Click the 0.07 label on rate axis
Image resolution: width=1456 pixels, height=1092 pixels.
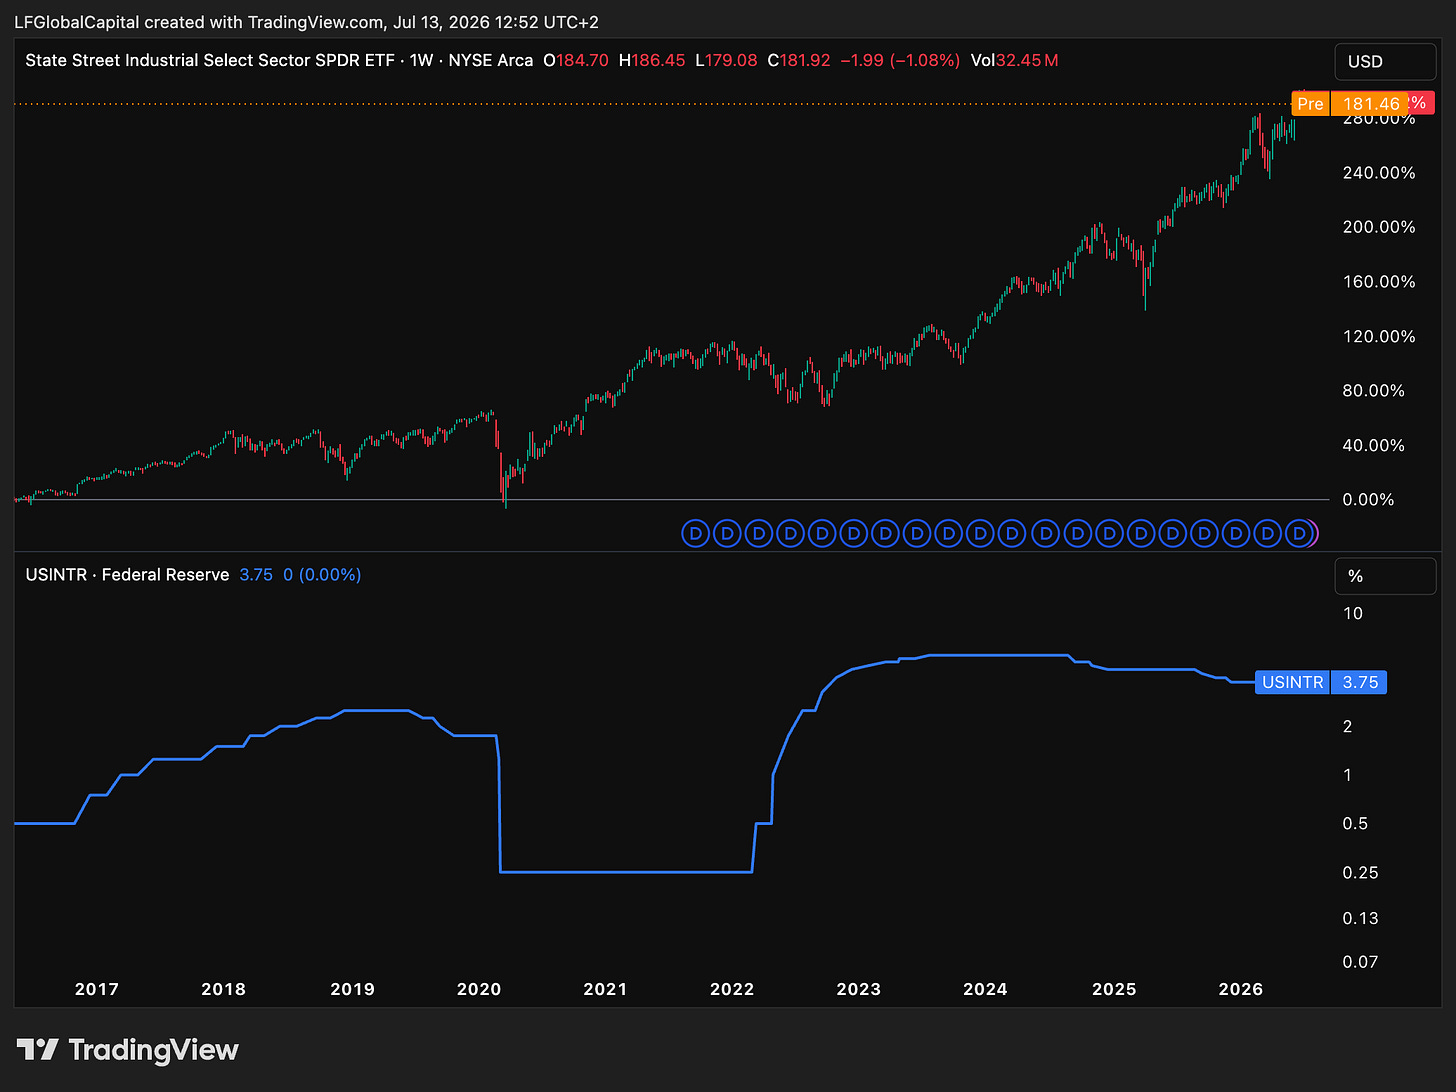click(x=1360, y=962)
